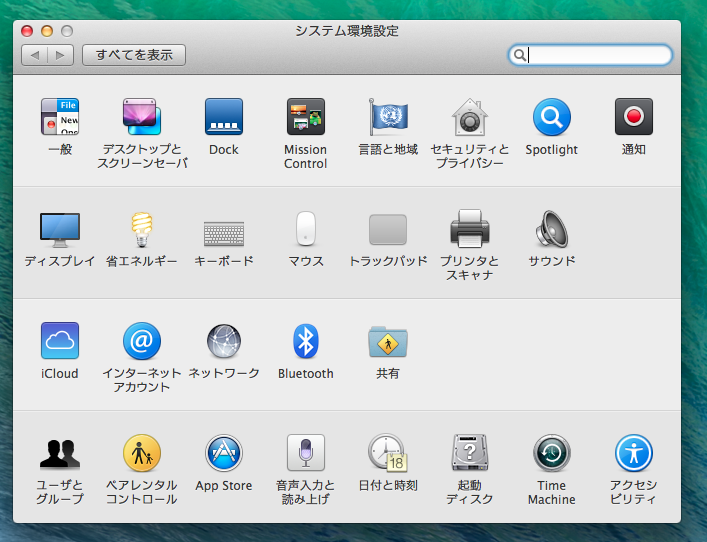This screenshot has height=542, width=707.
Task: Open ネットワーク globe icon
Action: tap(224, 340)
